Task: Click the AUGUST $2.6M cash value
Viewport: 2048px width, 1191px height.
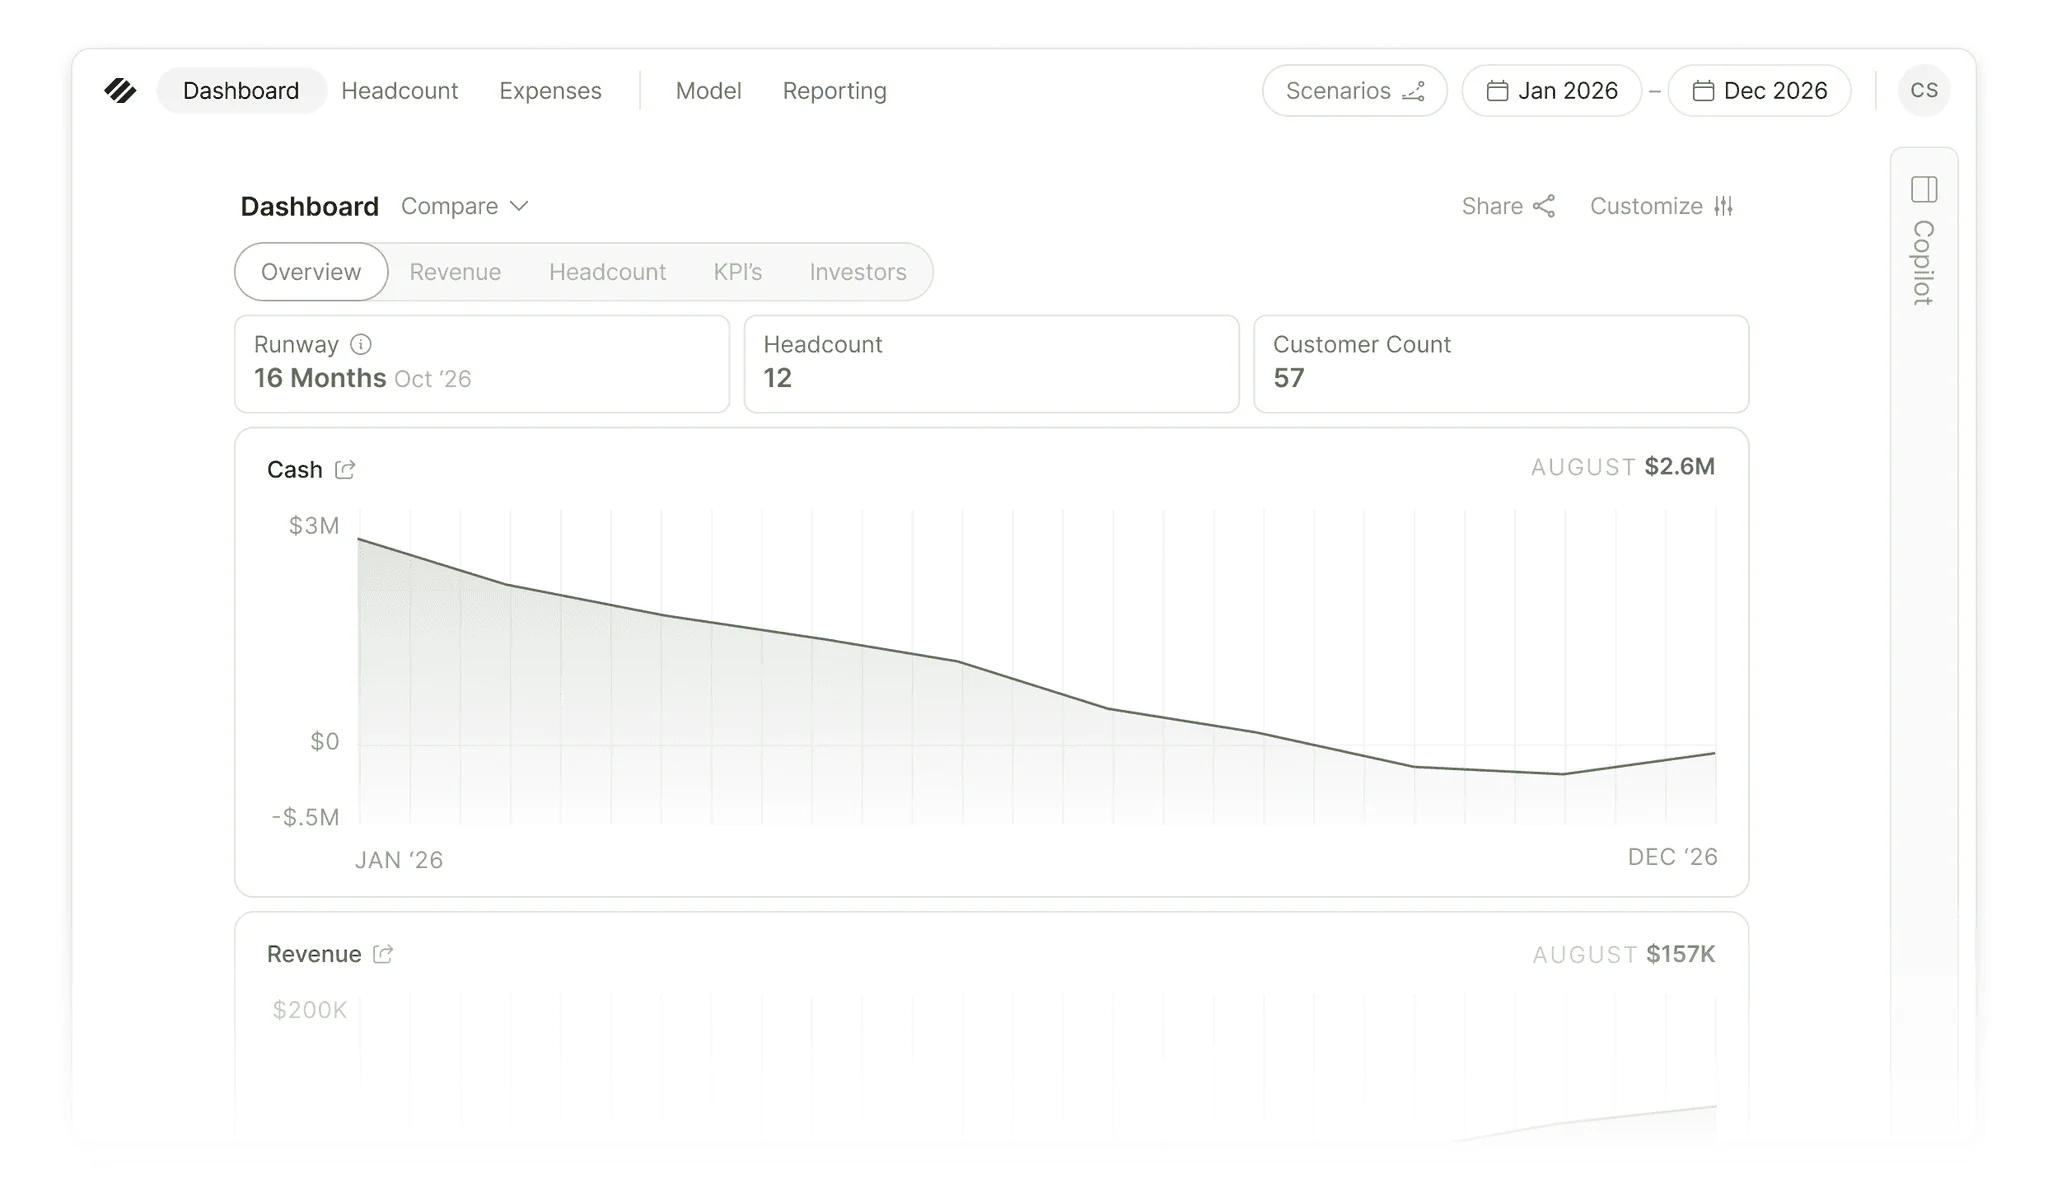Action: click(1622, 467)
